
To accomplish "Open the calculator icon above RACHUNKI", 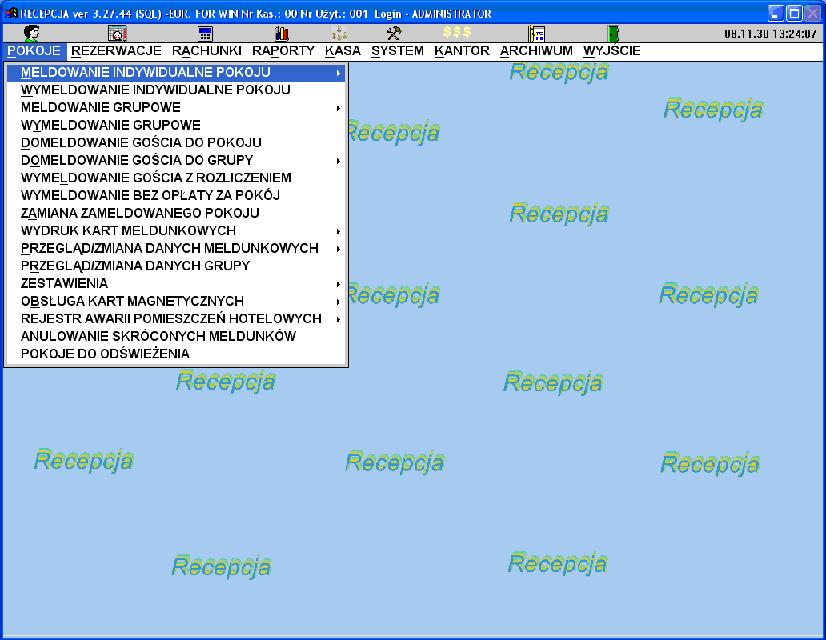I will point(205,33).
